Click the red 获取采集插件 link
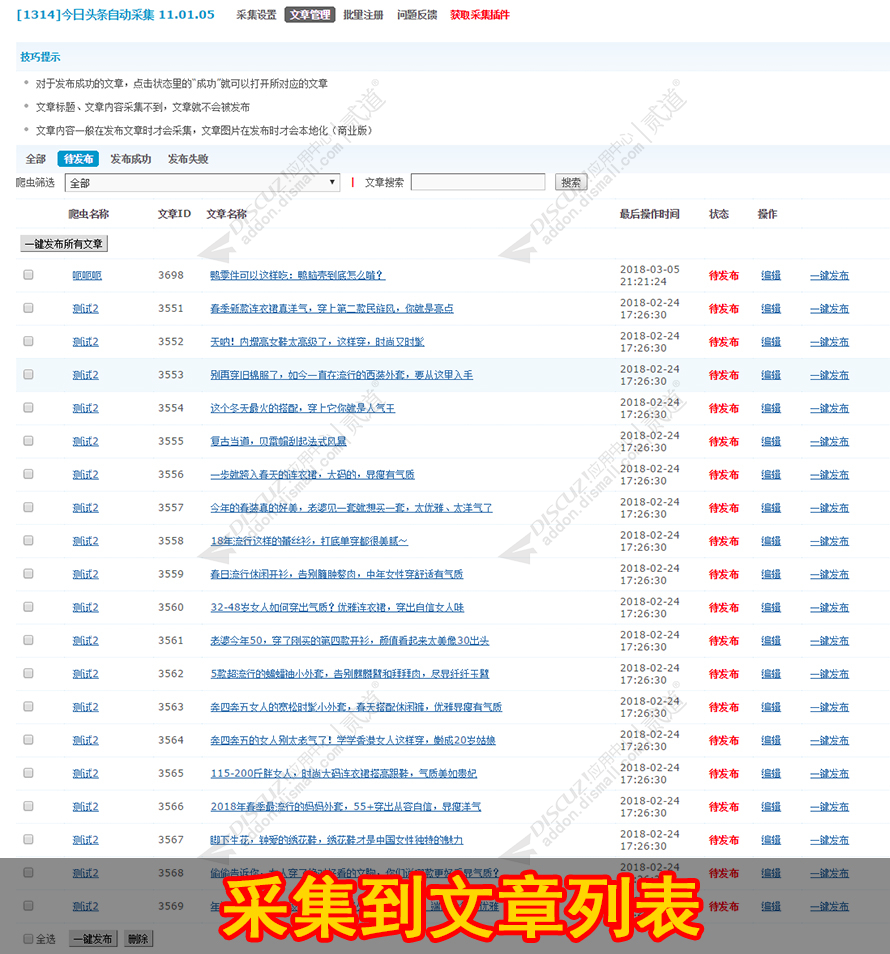Screen dimensions: 890x954 tap(479, 15)
